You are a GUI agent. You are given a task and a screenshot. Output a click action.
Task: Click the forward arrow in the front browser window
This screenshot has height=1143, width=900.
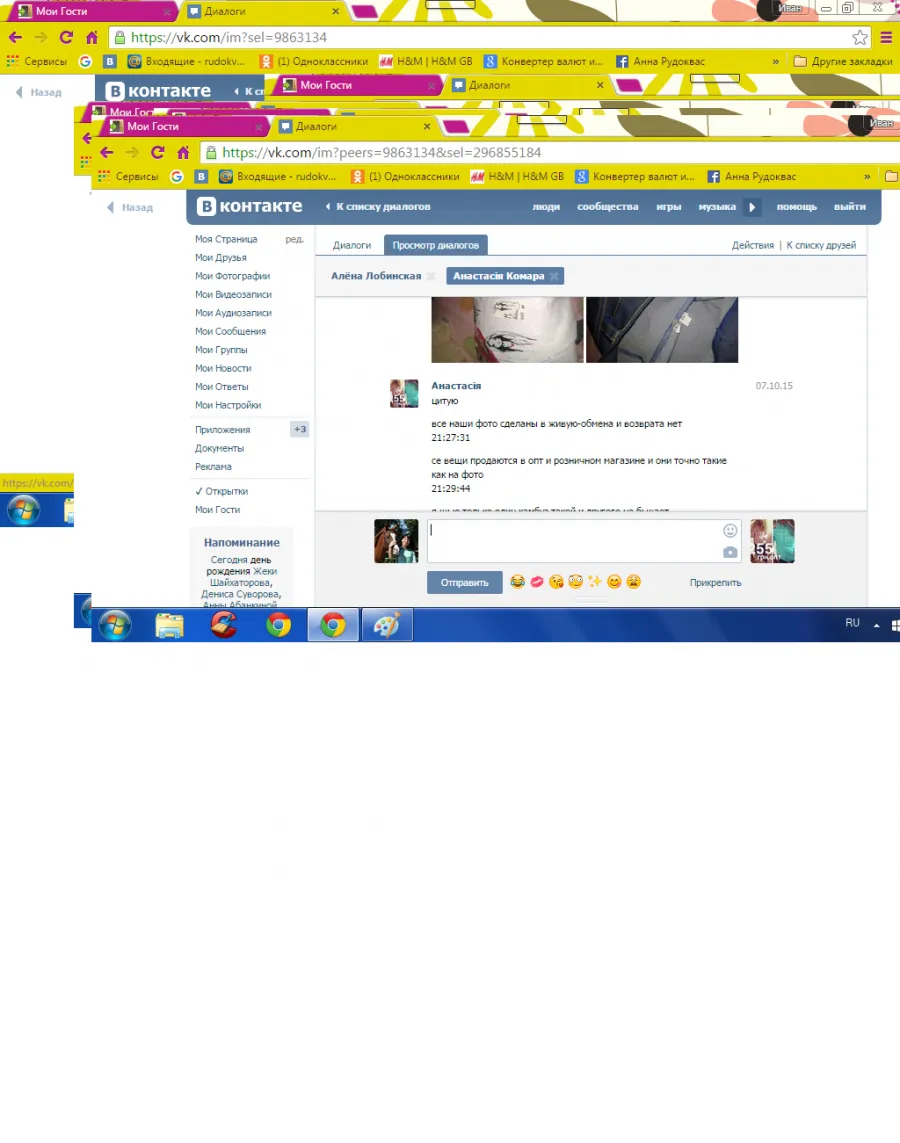tap(132, 152)
